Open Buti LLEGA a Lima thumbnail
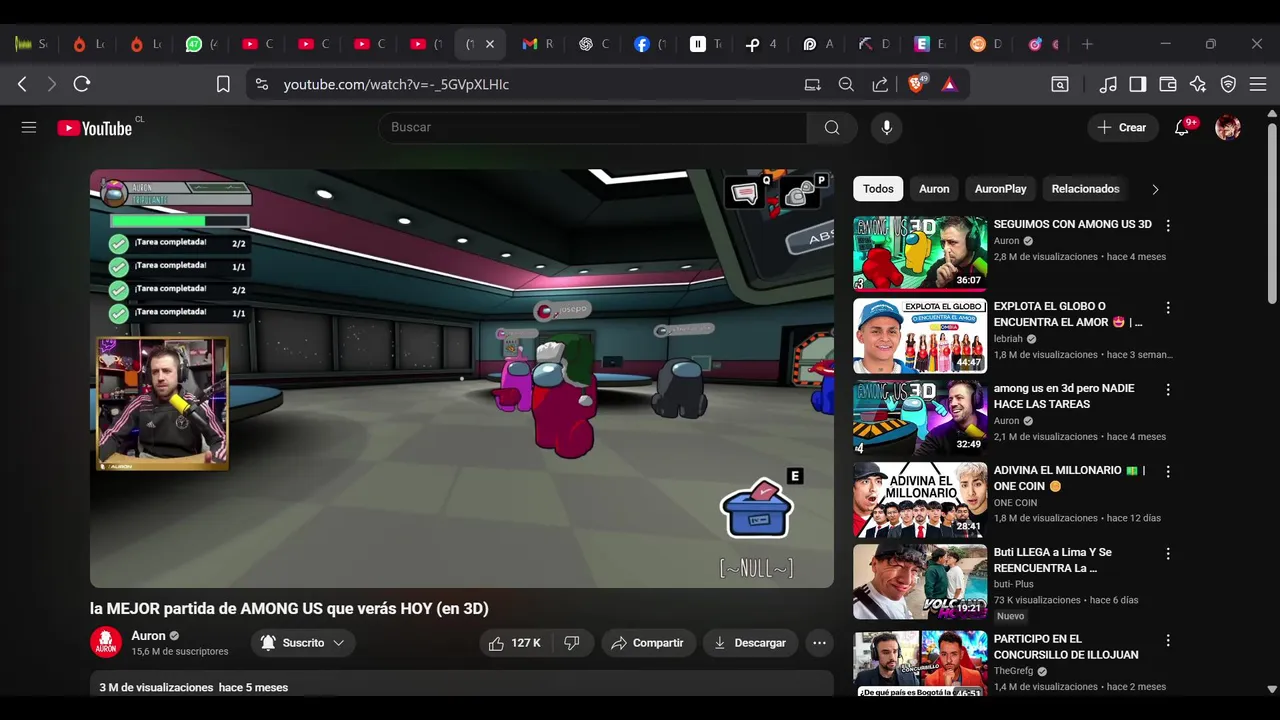Viewport: 1280px width, 720px height. click(x=920, y=581)
